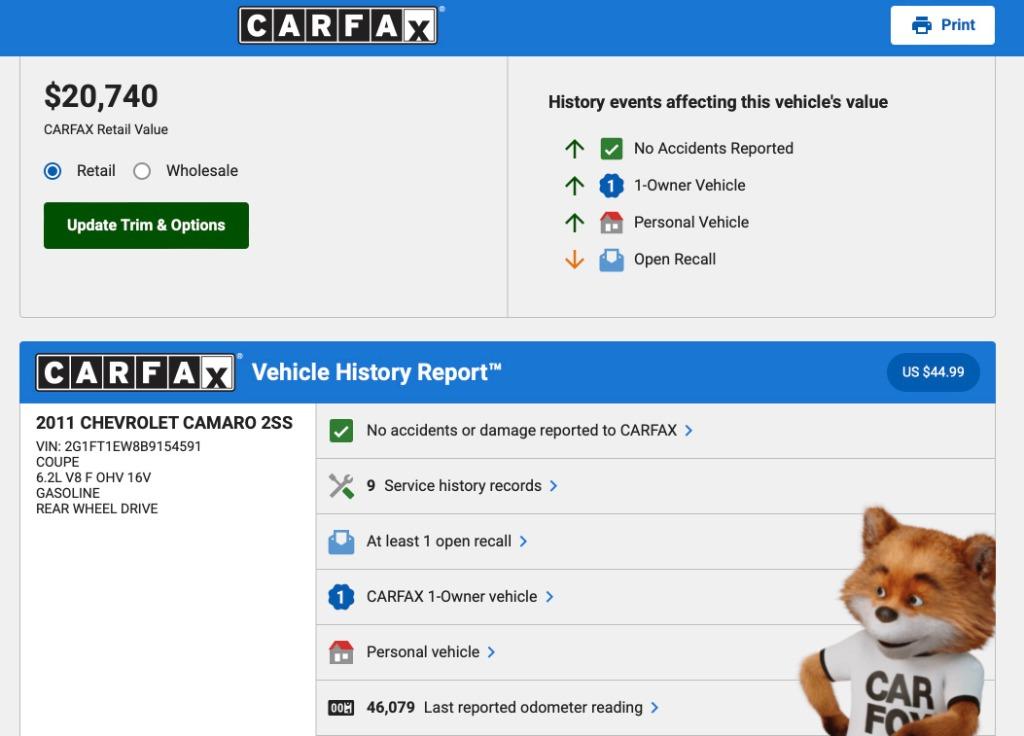Click the $20,740 retail value amount
Image resolution: width=1024 pixels, height=736 pixels.
tap(101, 96)
